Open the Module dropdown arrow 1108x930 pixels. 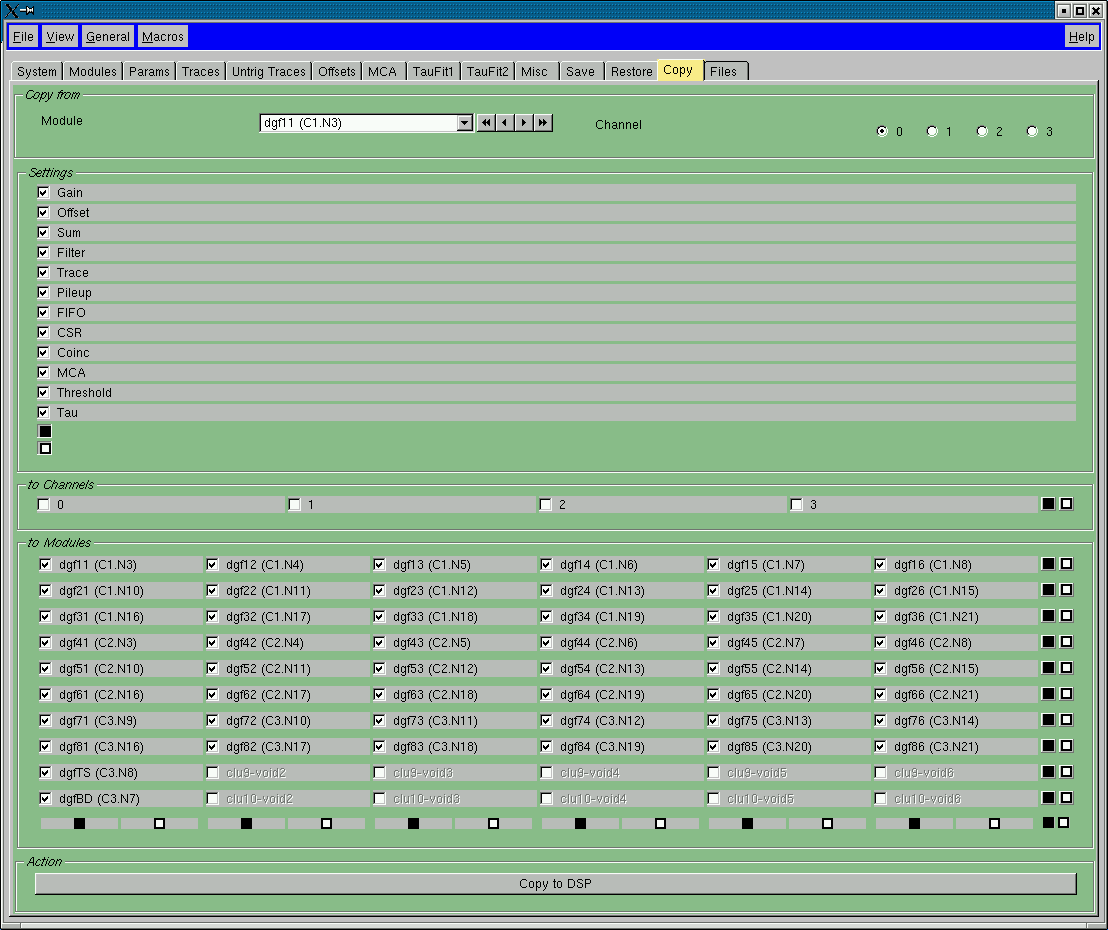[x=464, y=123]
